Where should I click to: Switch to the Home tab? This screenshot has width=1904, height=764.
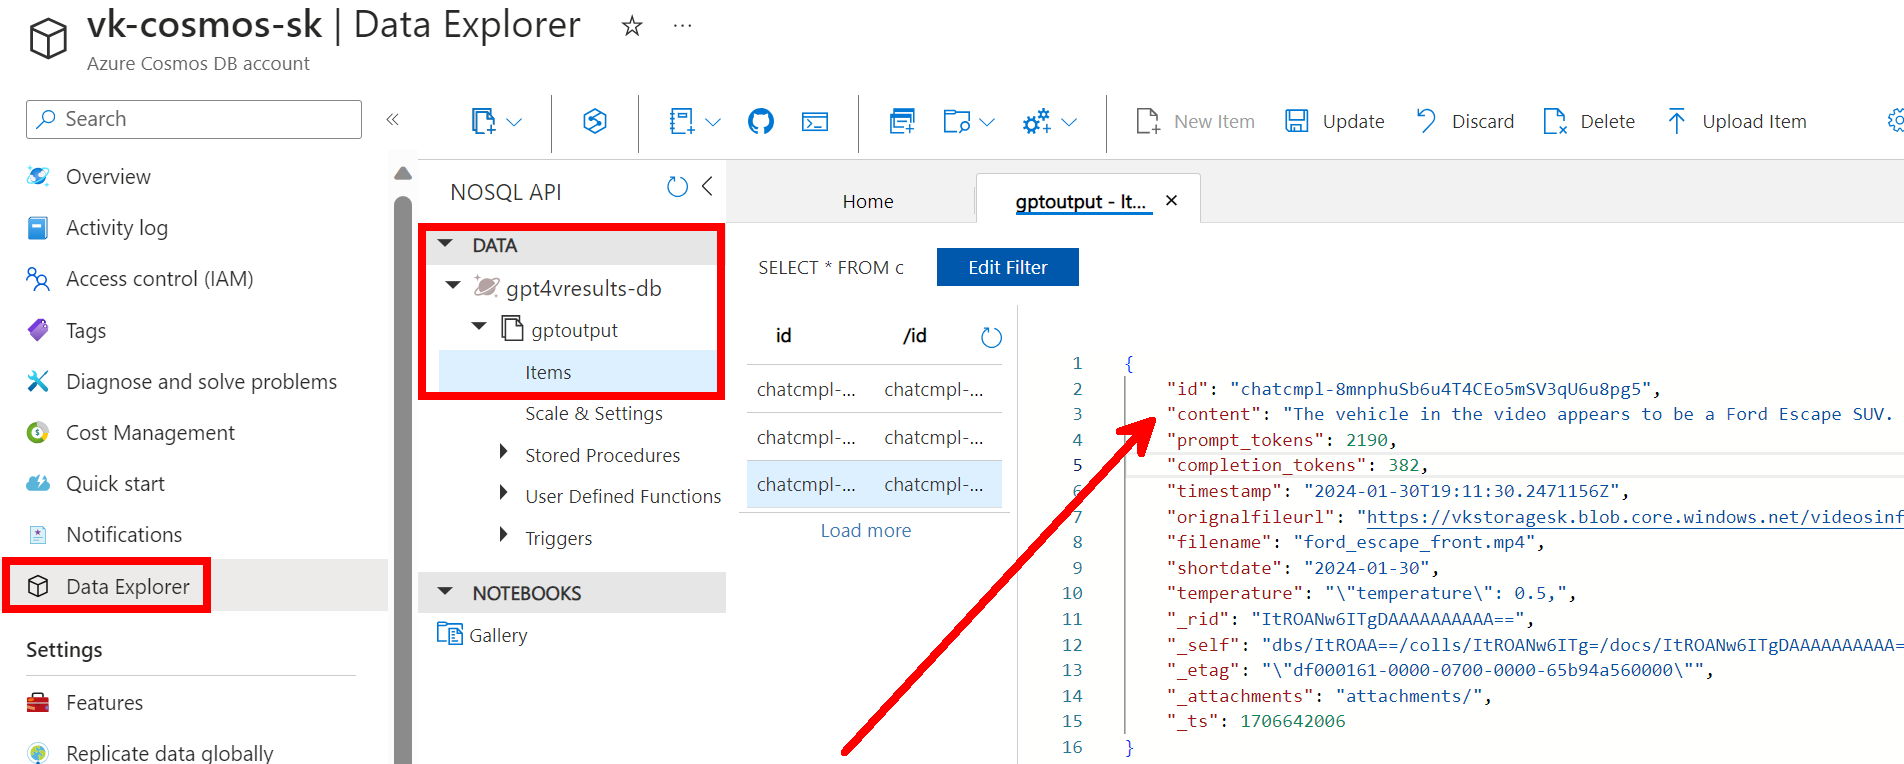click(x=868, y=202)
